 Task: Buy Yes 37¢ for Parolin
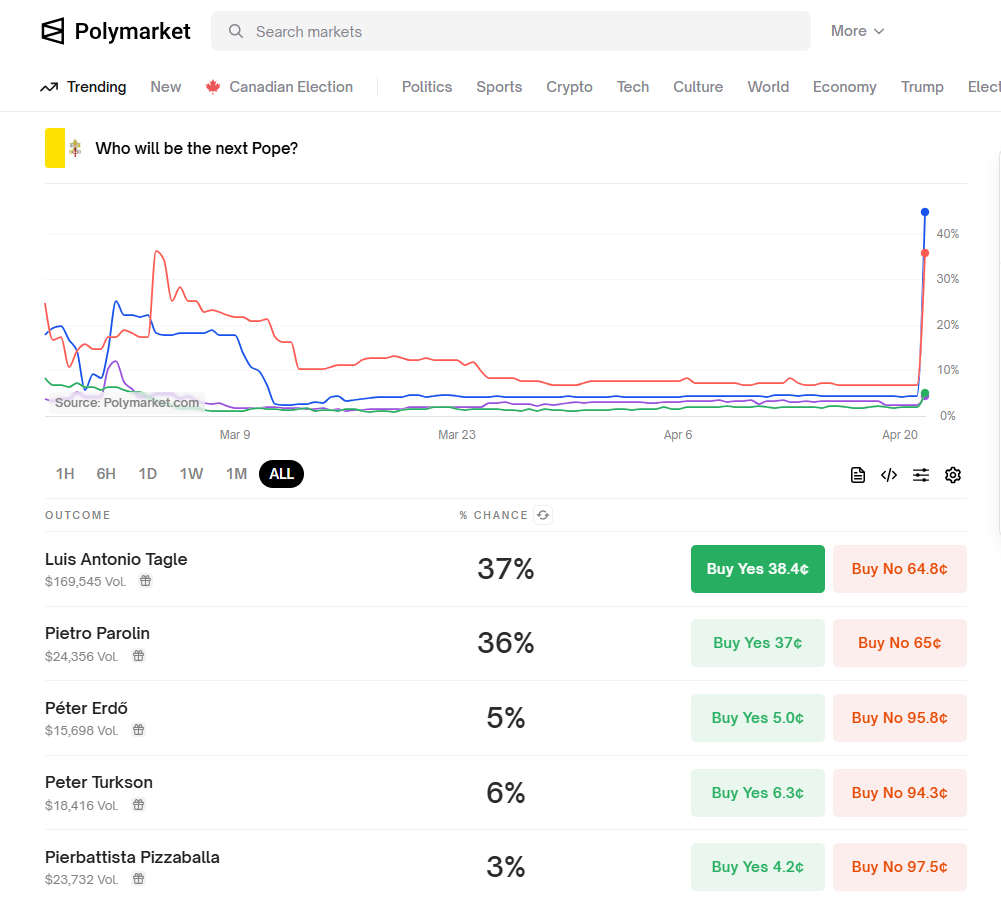(758, 643)
